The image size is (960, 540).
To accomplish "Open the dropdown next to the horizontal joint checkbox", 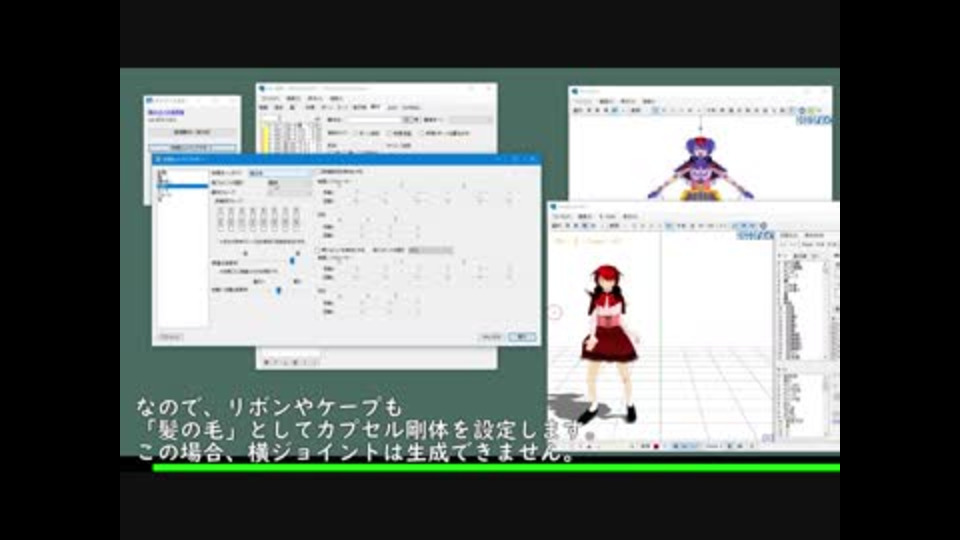I will (430, 250).
